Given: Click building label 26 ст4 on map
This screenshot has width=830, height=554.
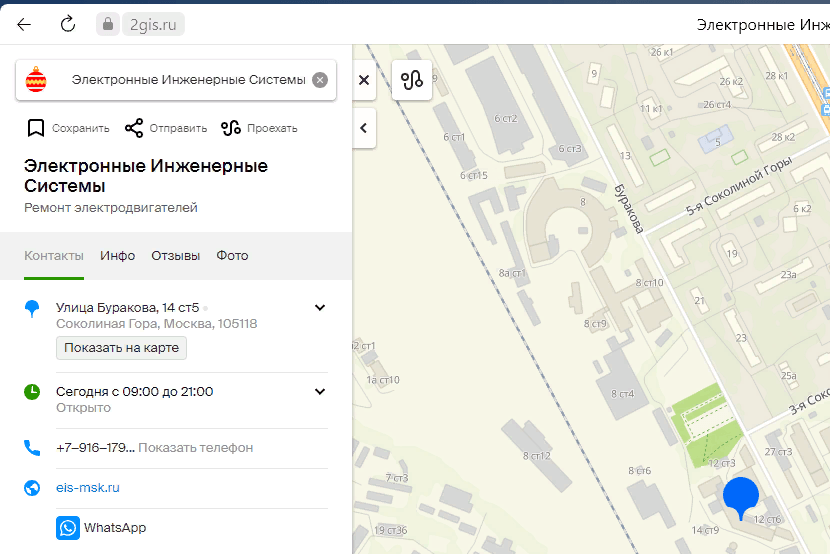Looking at the screenshot, I should point(717,105).
